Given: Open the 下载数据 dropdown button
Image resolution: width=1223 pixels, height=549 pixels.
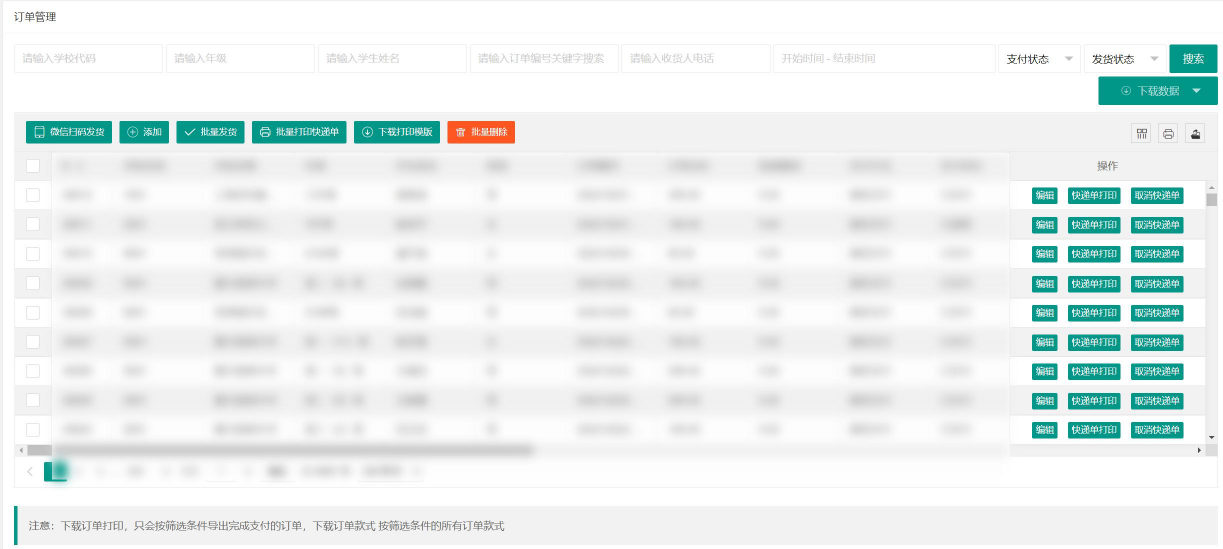Looking at the screenshot, I should coord(1157,91).
